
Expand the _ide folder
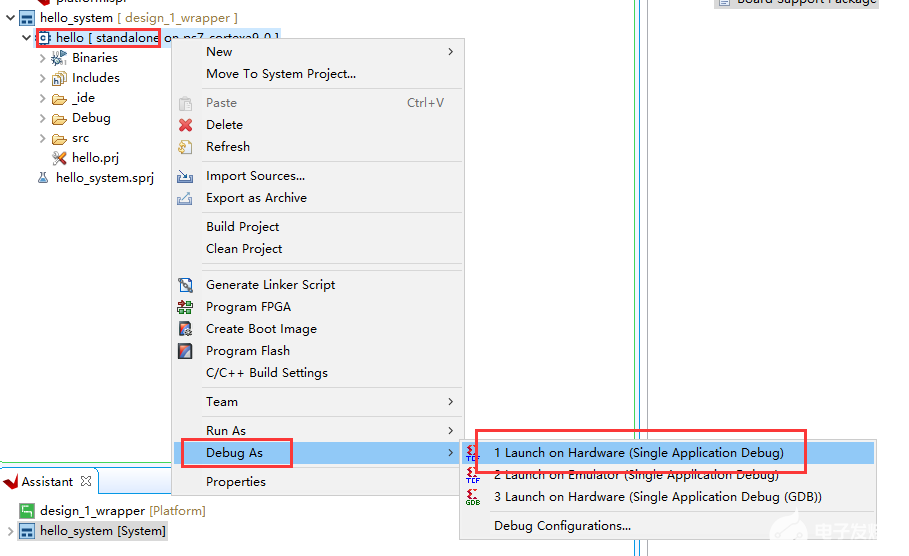coord(42,99)
